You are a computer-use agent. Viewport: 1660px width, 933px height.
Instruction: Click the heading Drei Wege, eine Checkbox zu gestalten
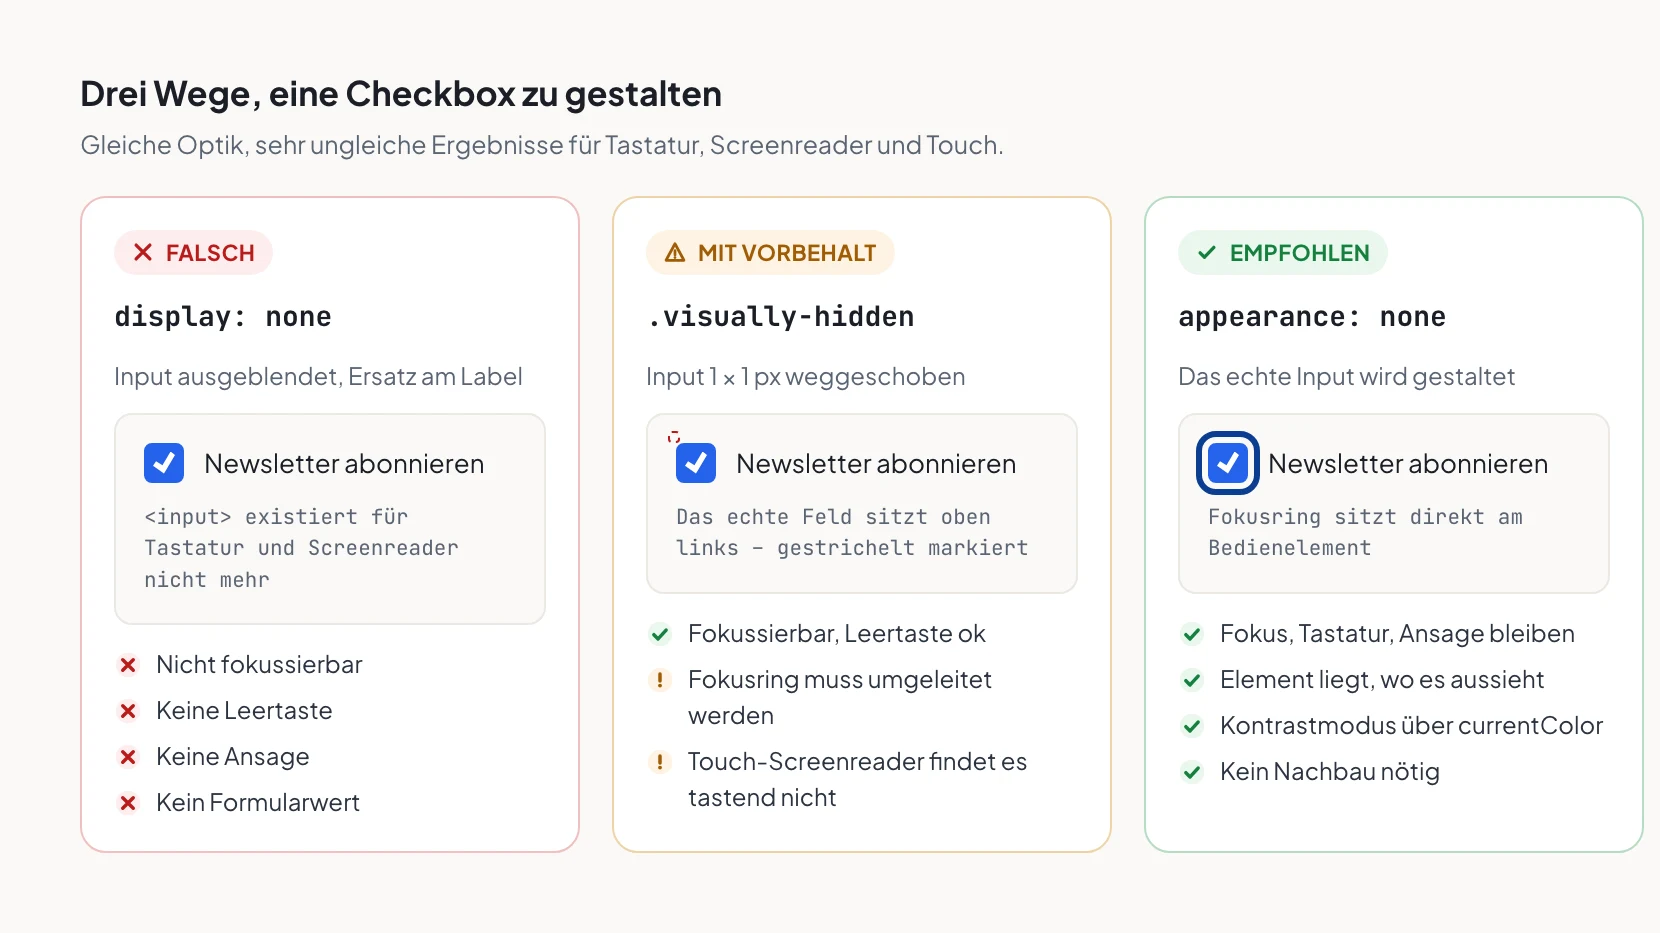[x=401, y=94]
